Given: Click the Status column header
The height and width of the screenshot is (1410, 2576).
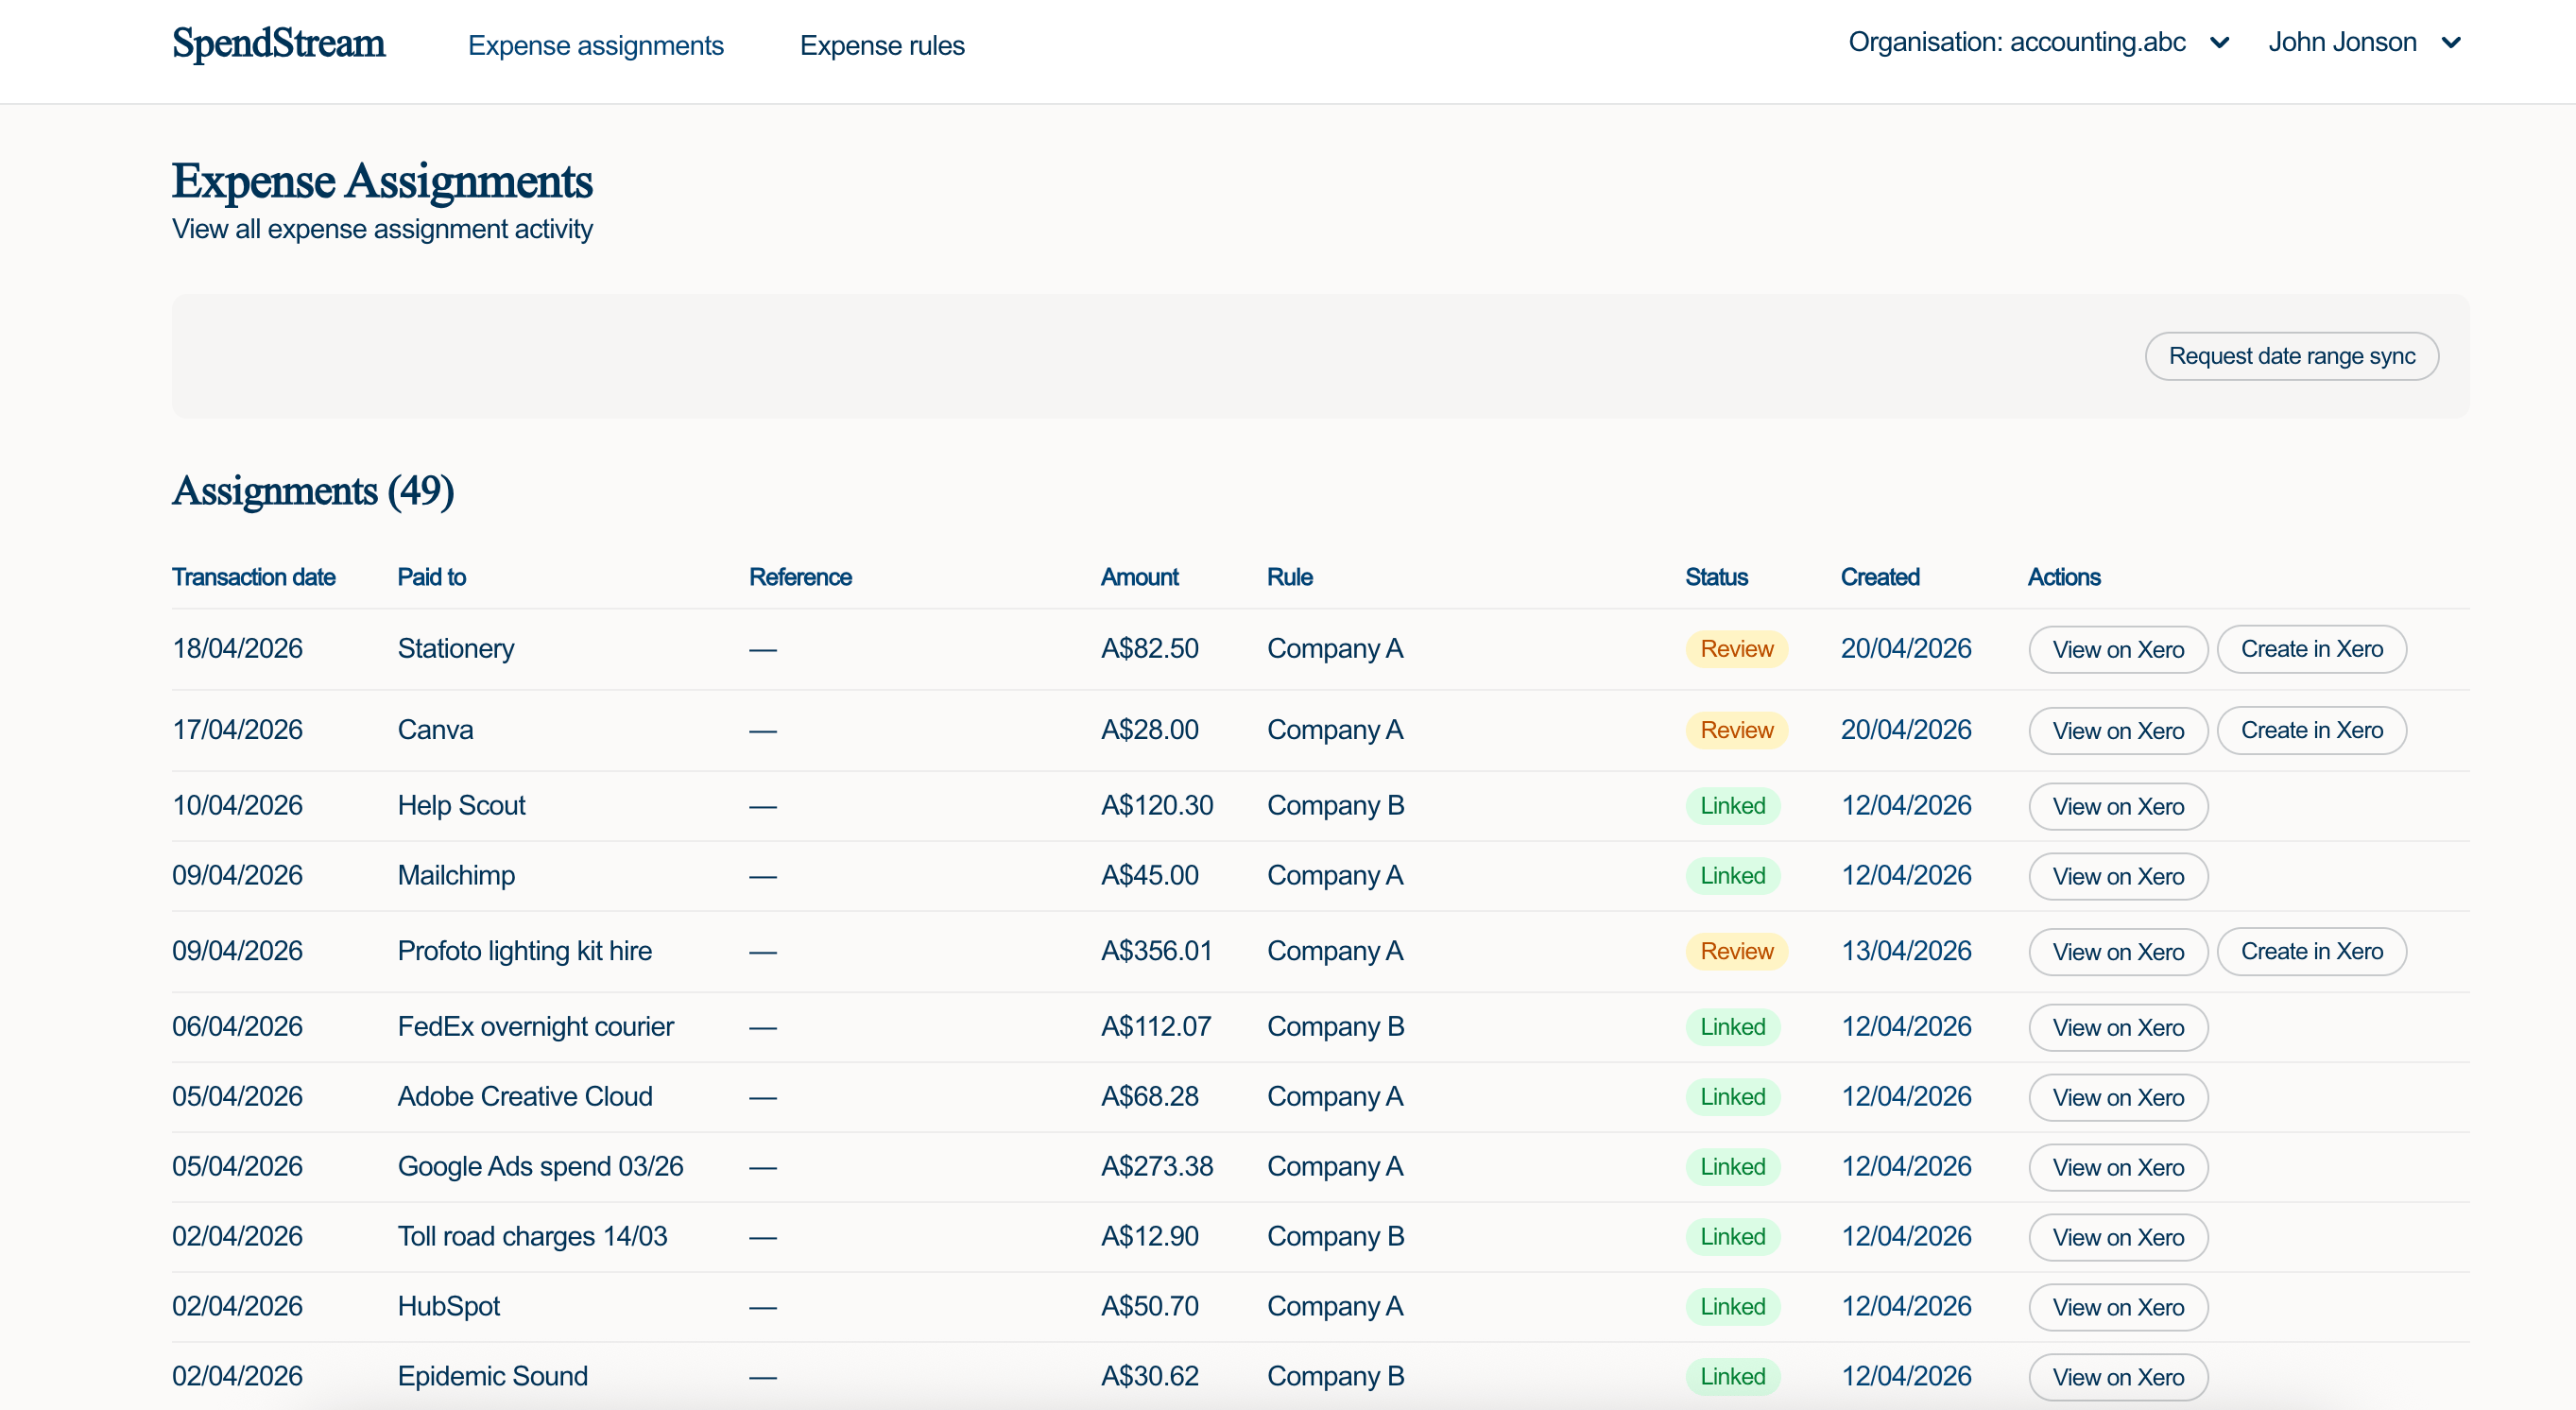Looking at the screenshot, I should click(x=1716, y=577).
